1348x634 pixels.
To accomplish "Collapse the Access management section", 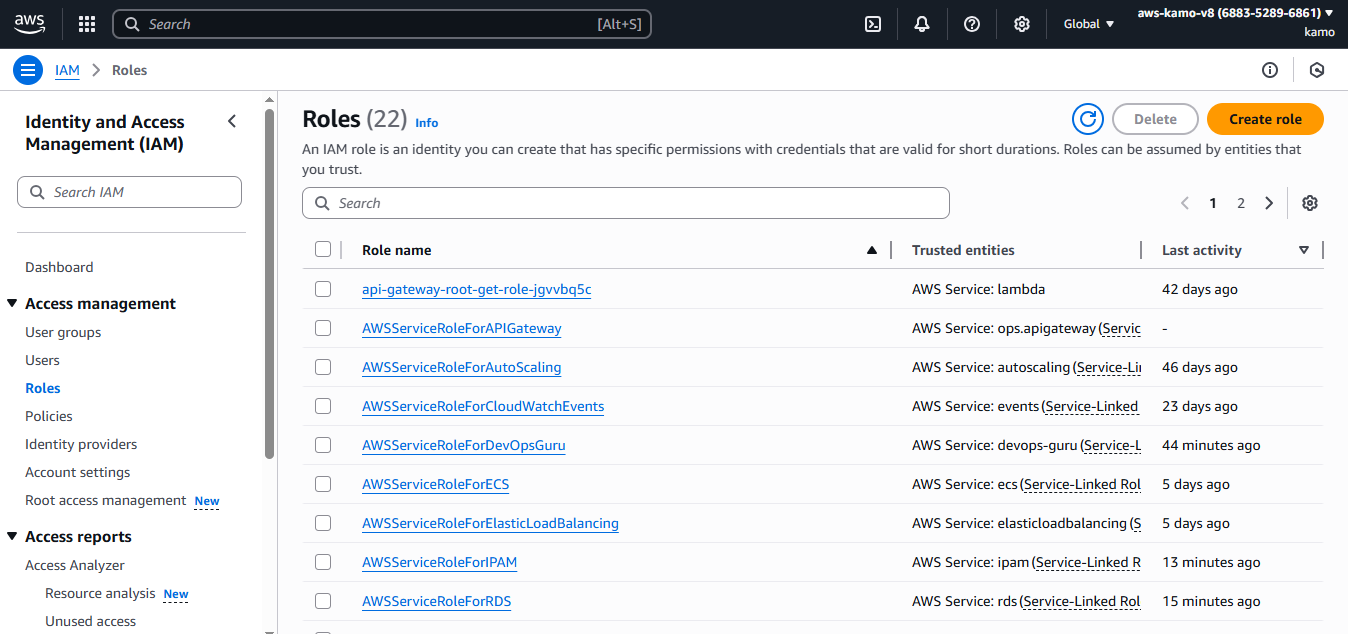I will [12, 304].
